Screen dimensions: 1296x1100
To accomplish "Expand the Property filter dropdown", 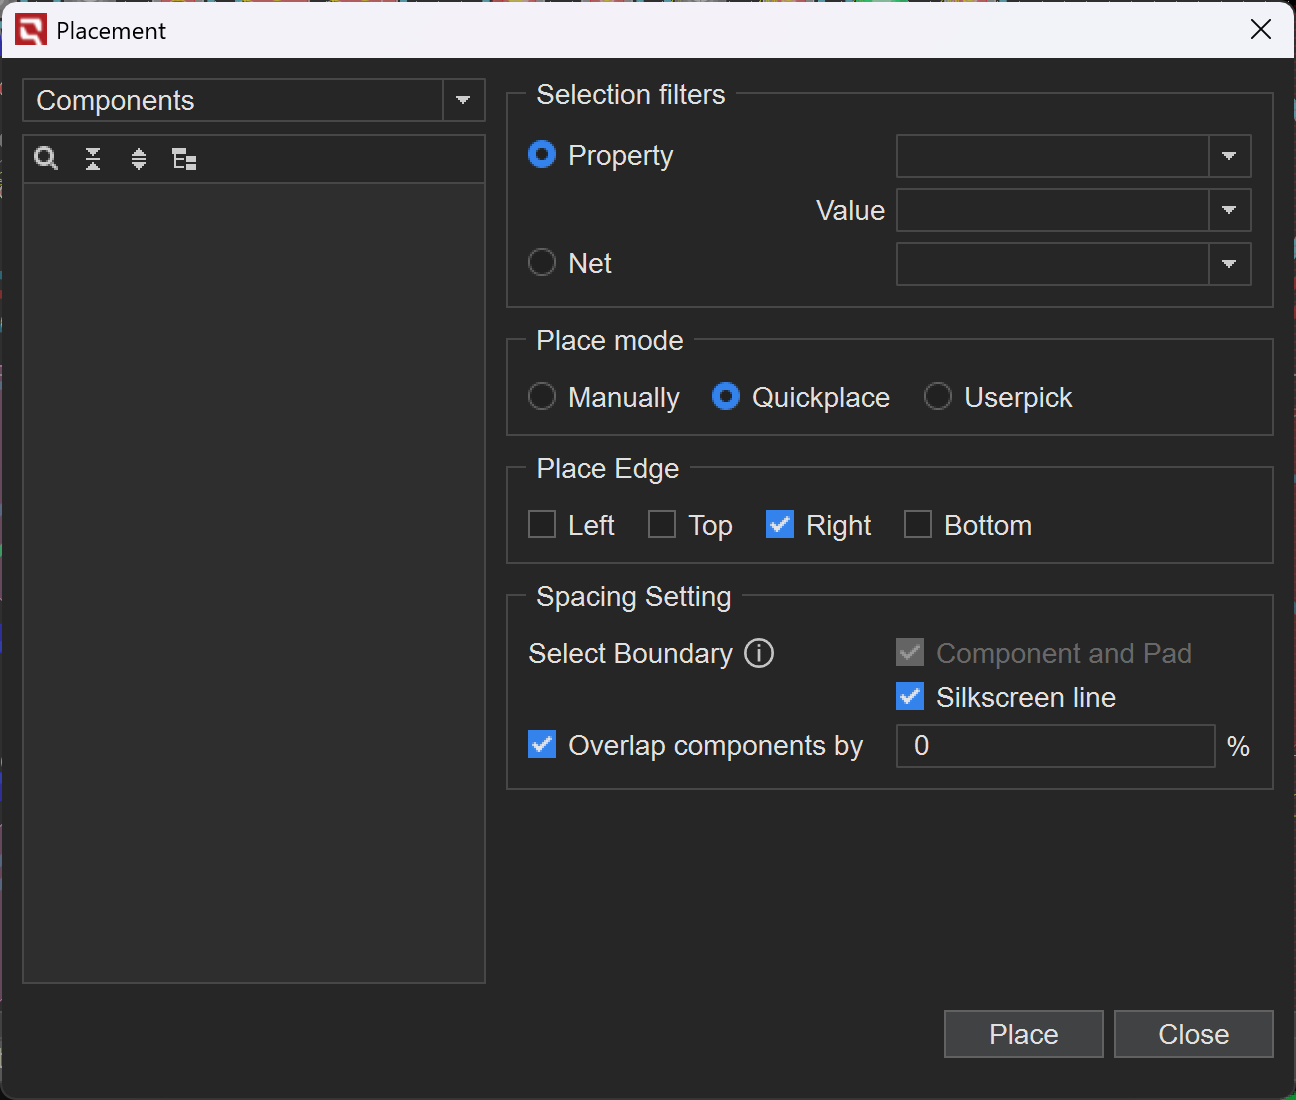I will (1229, 156).
